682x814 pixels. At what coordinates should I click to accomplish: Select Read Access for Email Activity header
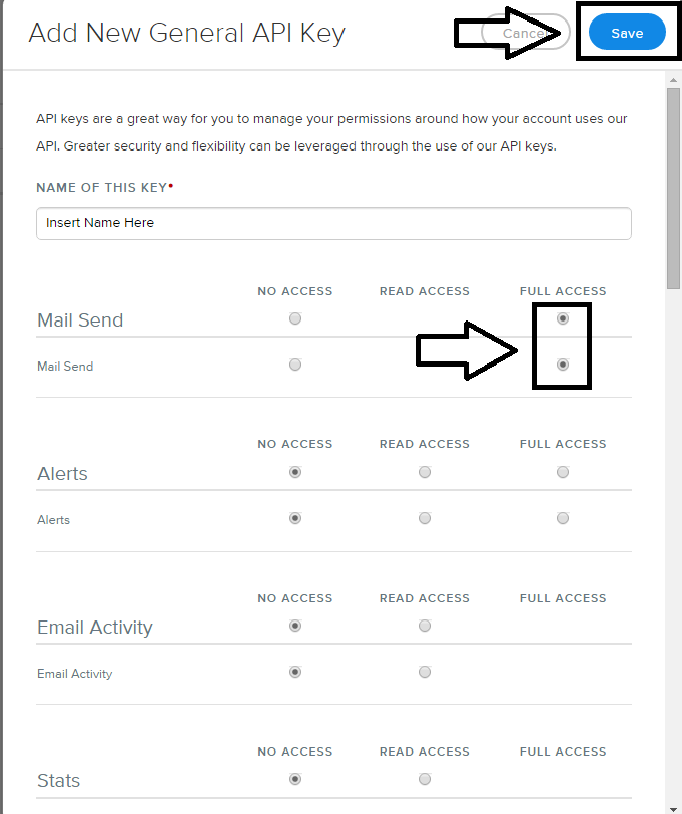[425, 626]
